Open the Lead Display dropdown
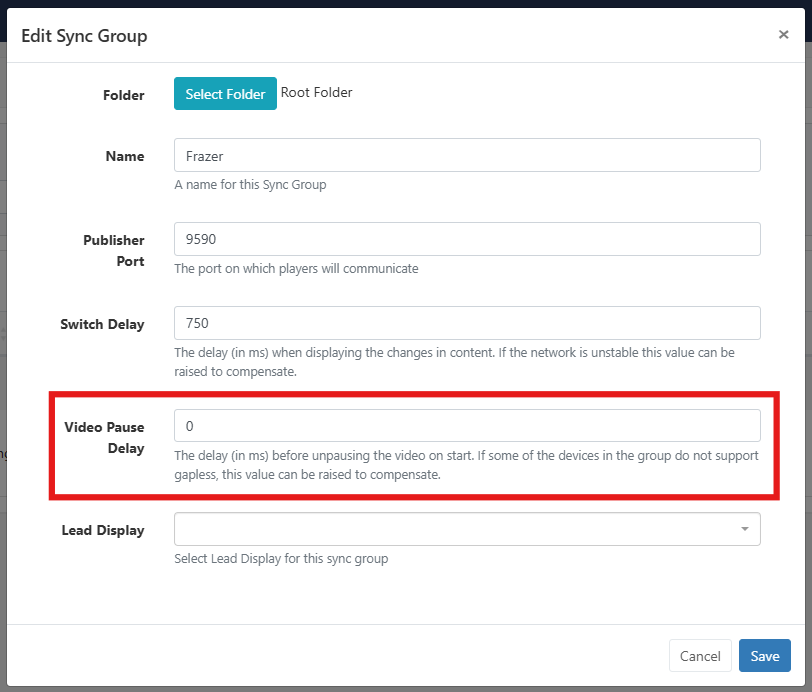The image size is (812, 692). (467, 529)
